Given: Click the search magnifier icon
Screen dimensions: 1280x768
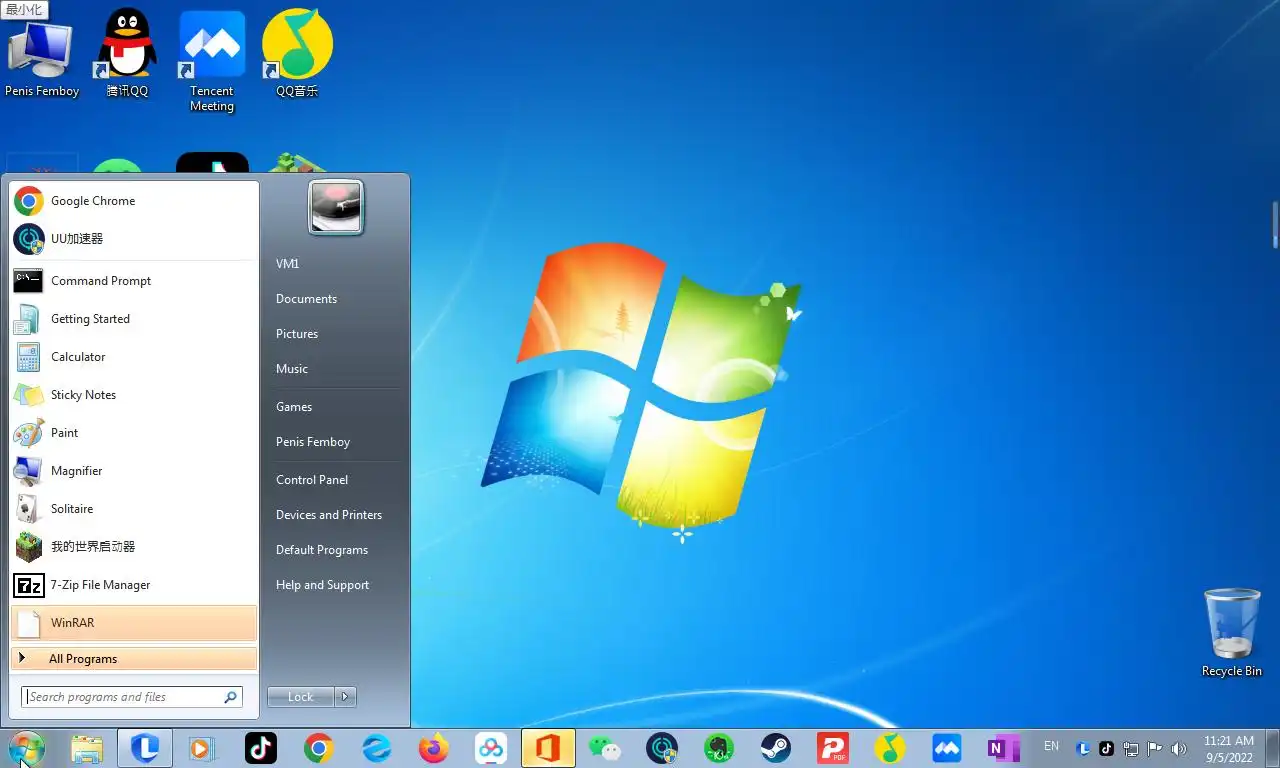Looking at the screenshot, I should pyautogui.click(x=230, y=697).
